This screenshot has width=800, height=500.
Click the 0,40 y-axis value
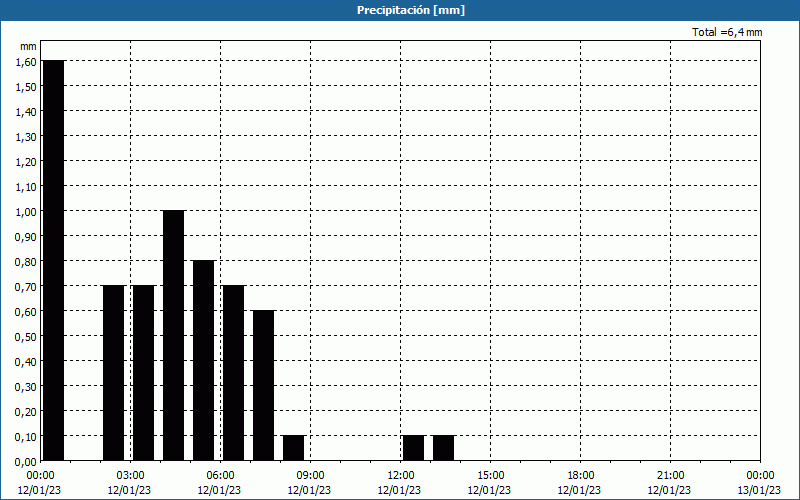[27, 361]
